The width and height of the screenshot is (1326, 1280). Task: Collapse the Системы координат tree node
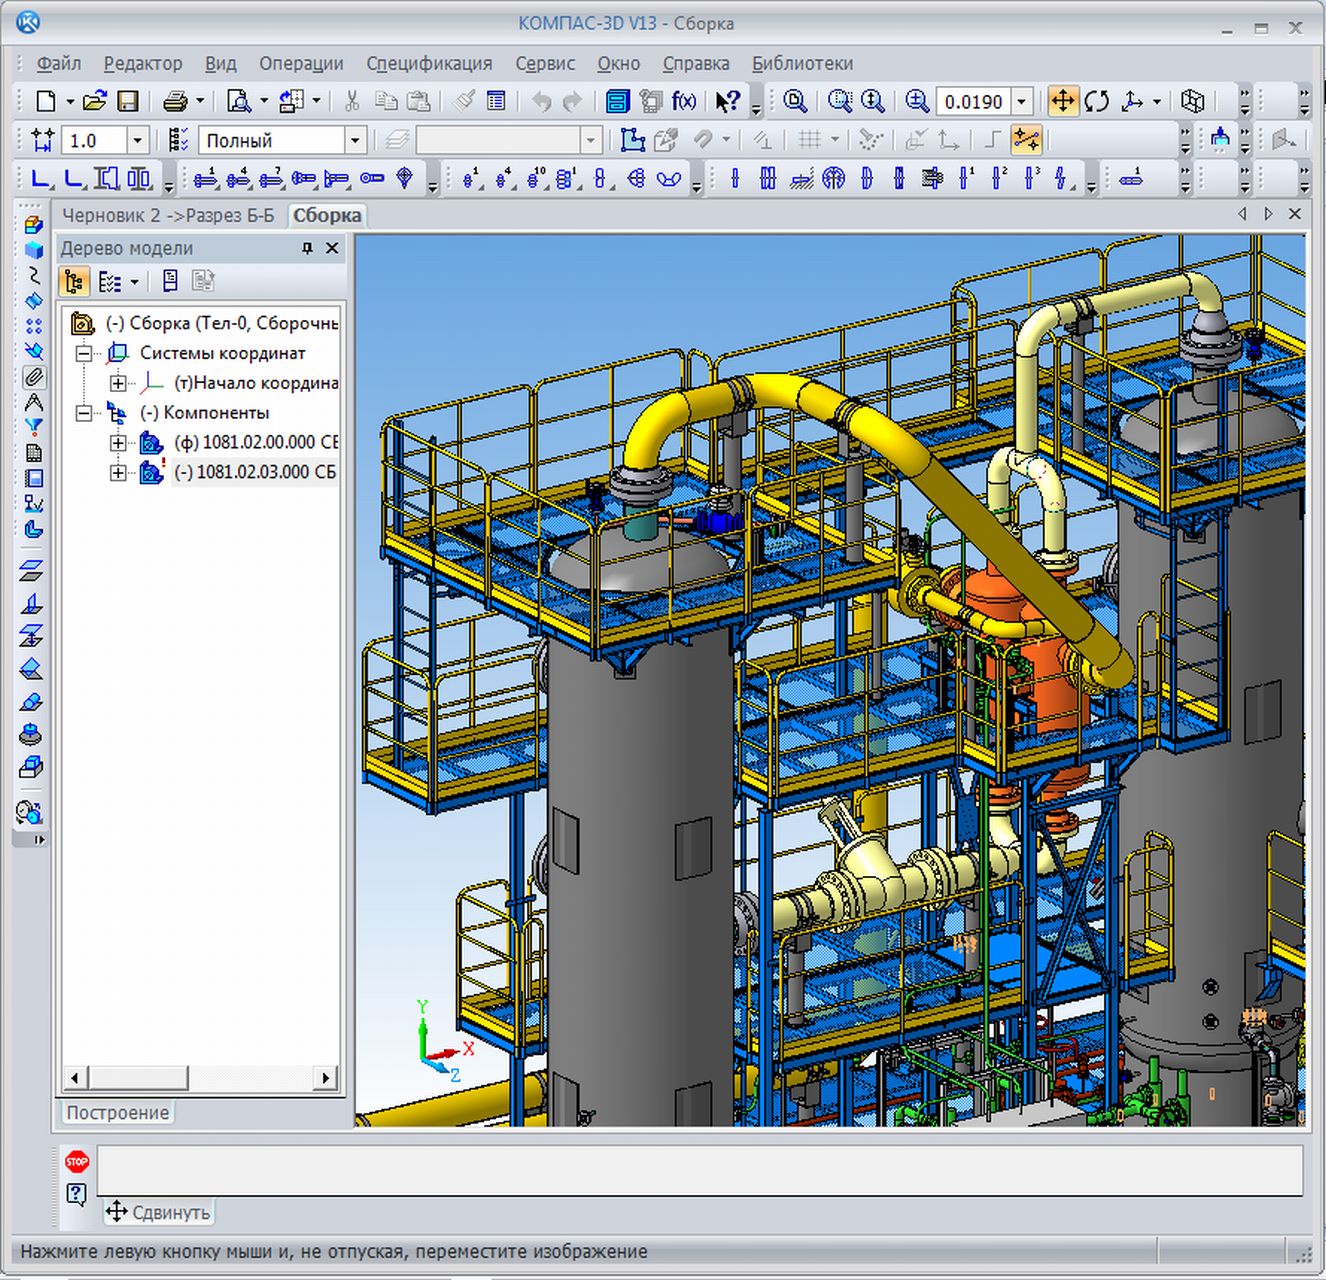pyautogui.click(x=85, y=353)
